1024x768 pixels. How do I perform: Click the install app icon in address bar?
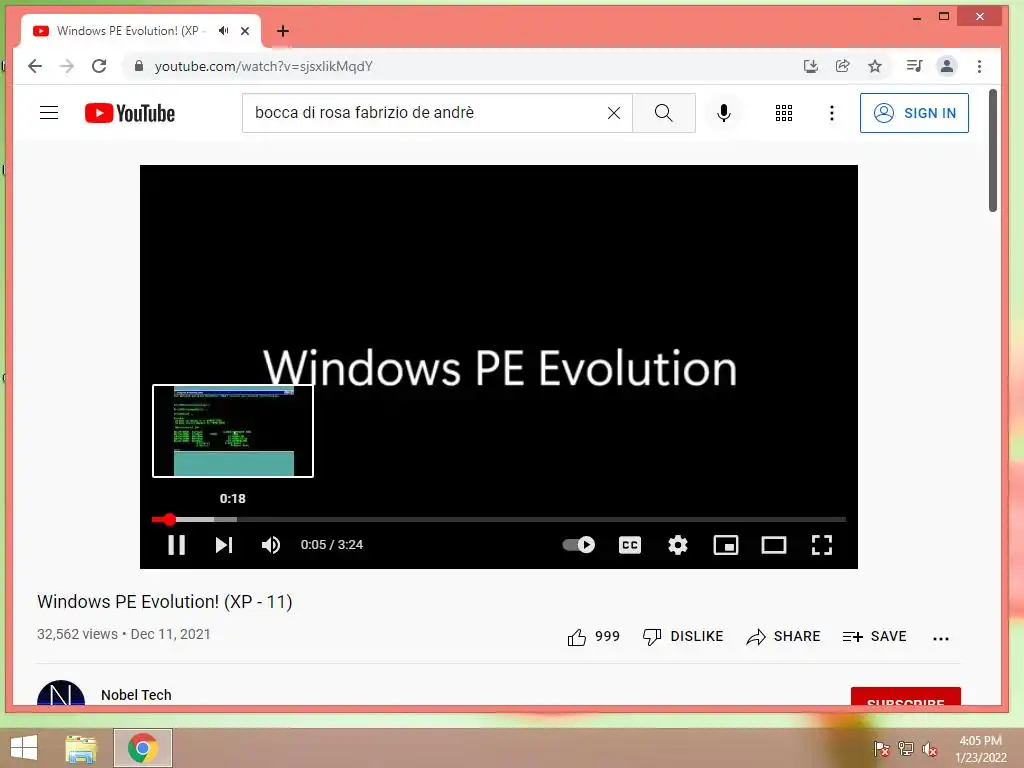[x=810, y=66]
